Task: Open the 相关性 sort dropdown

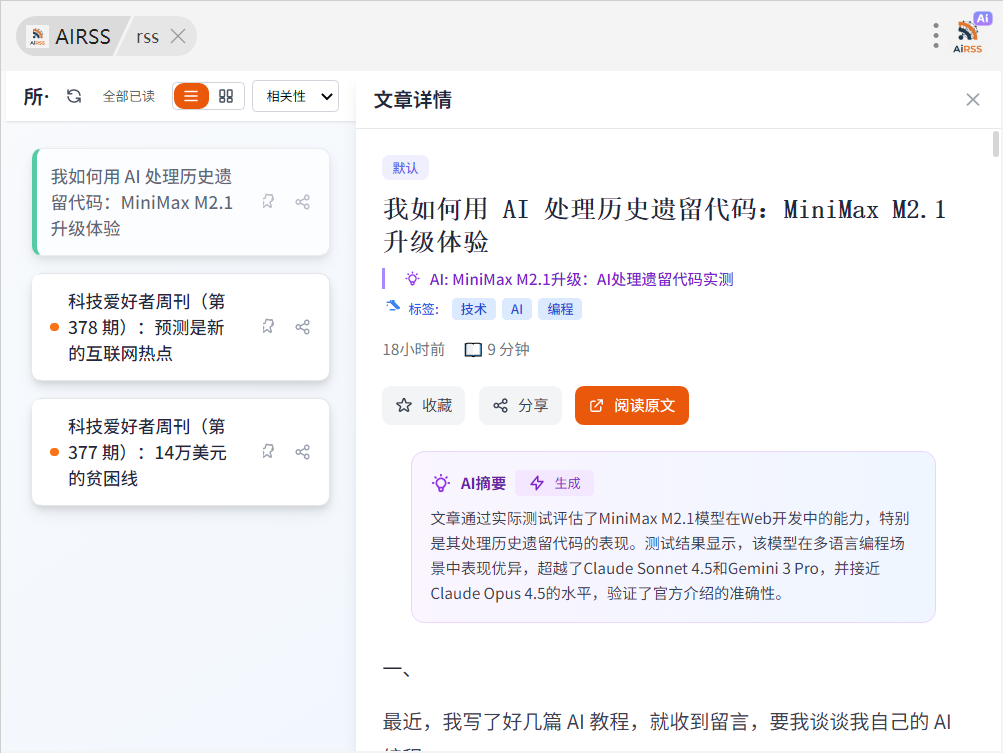Action: [x=295, y=96]
